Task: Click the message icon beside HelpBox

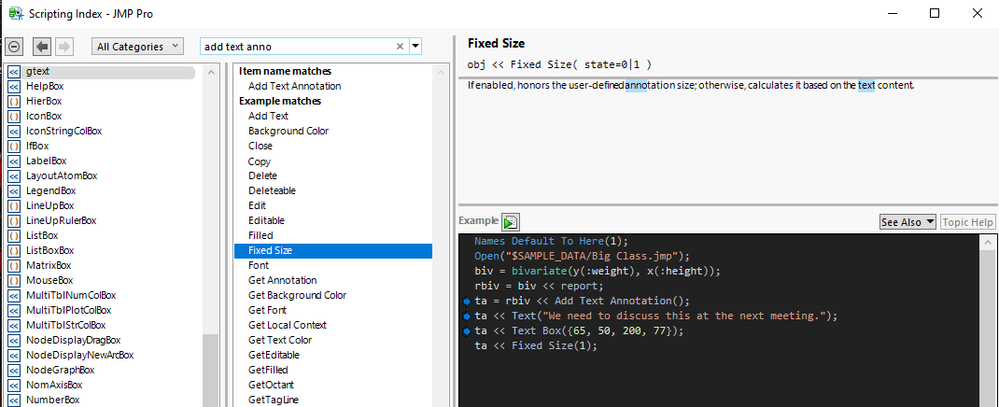Action: [13, 86]
